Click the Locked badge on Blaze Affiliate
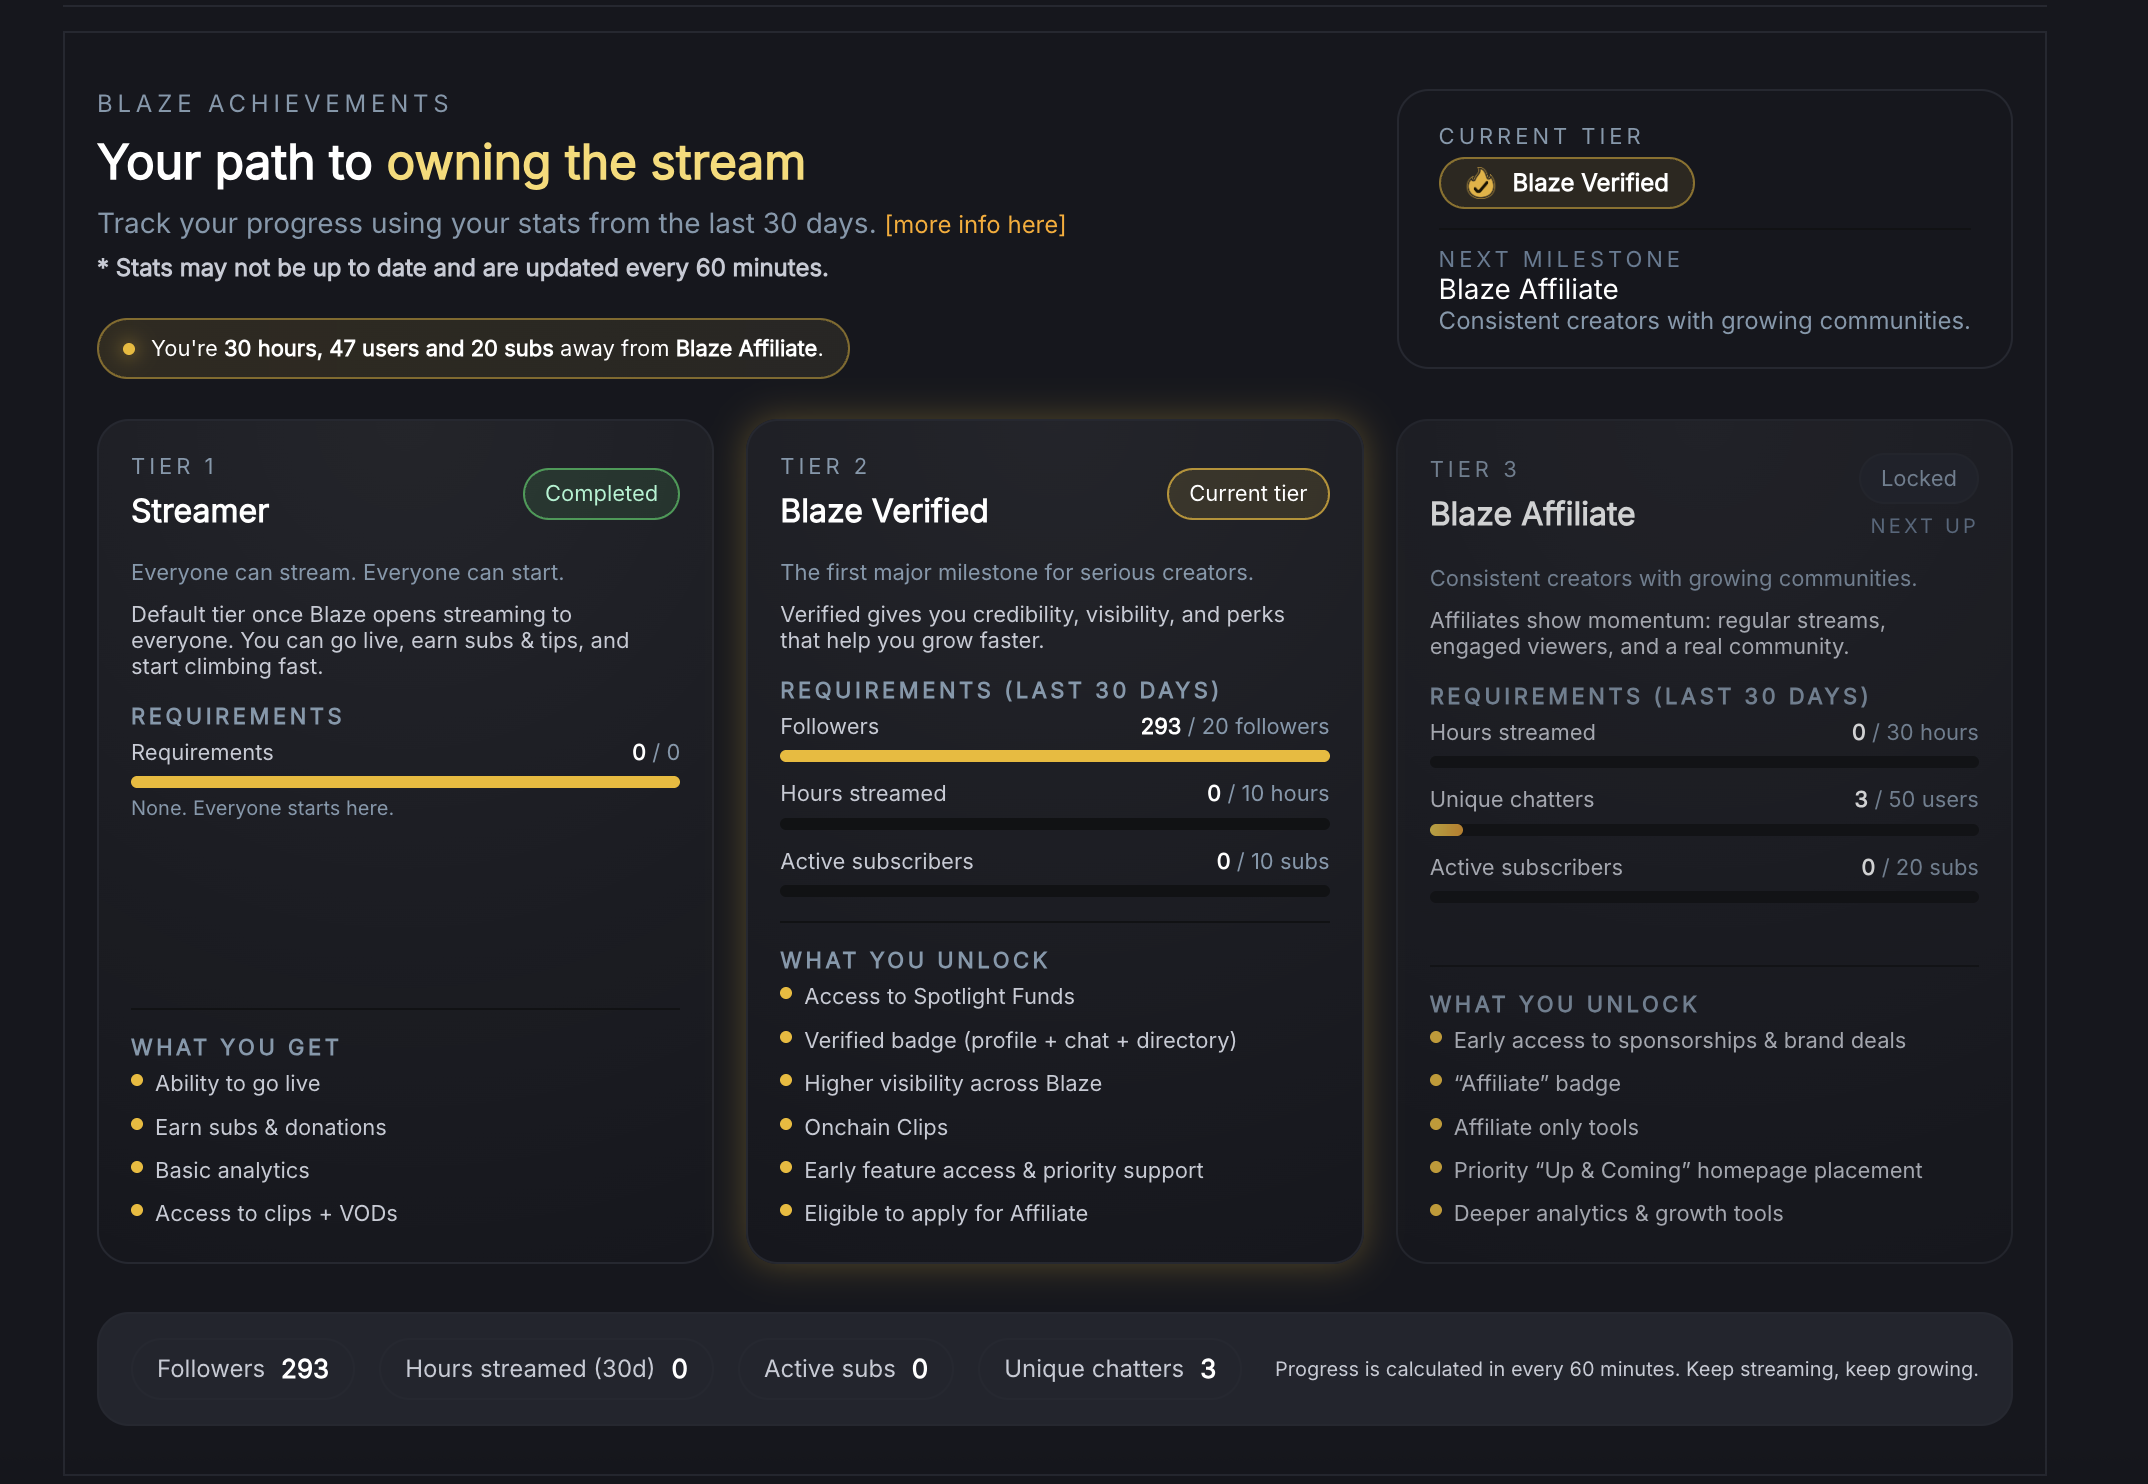The width and height of the screenshot is (2148, 1484). click(x=1917, y=478)
